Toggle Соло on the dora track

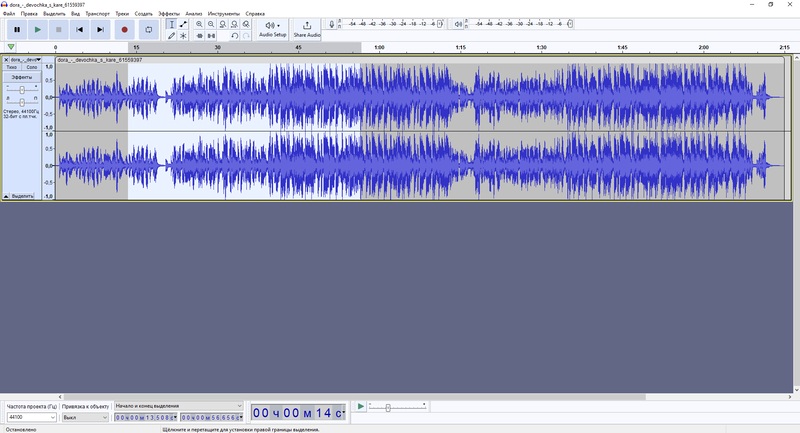pyautogui.click(x=31, y=68)
